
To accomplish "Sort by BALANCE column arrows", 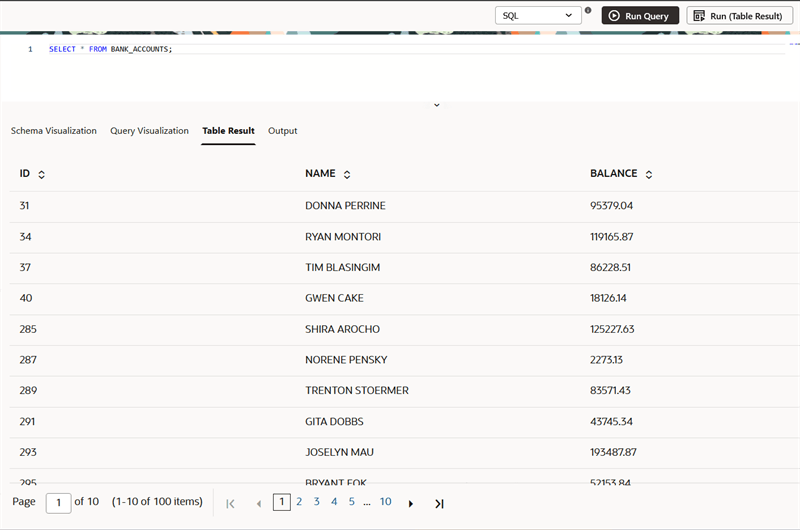I will click(648, 174).
